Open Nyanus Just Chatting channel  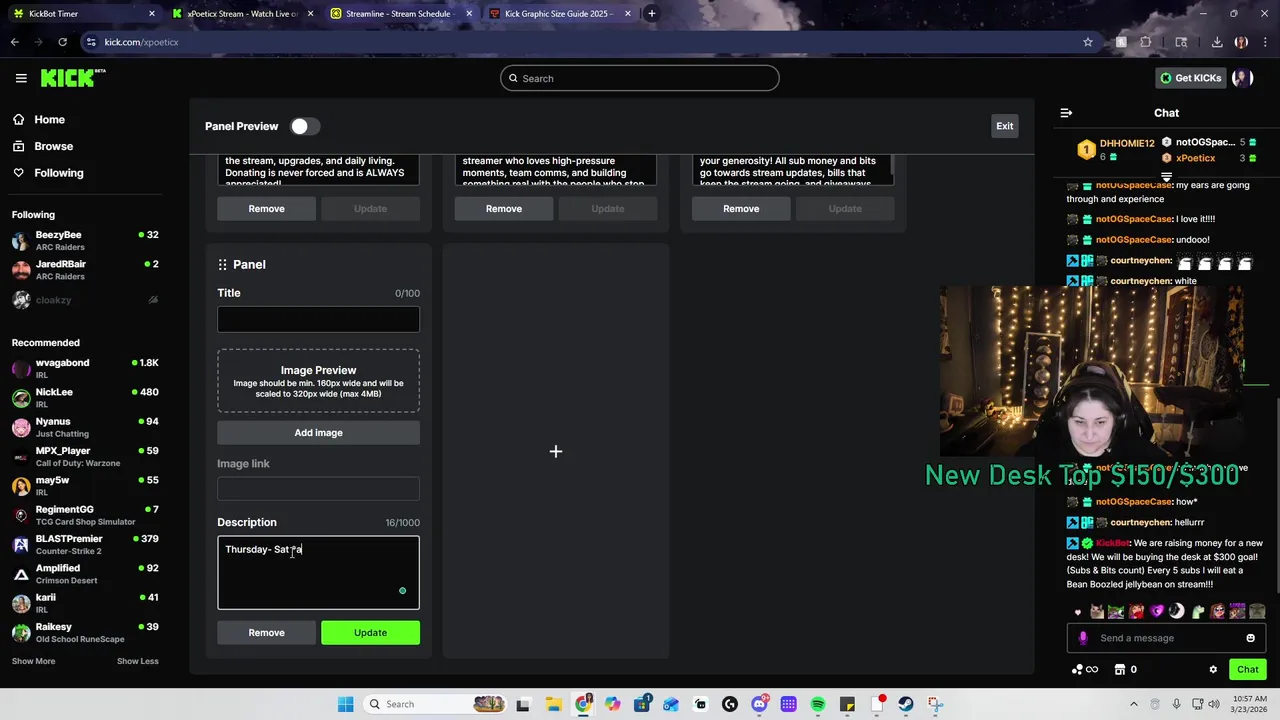[x=85, y=427]
